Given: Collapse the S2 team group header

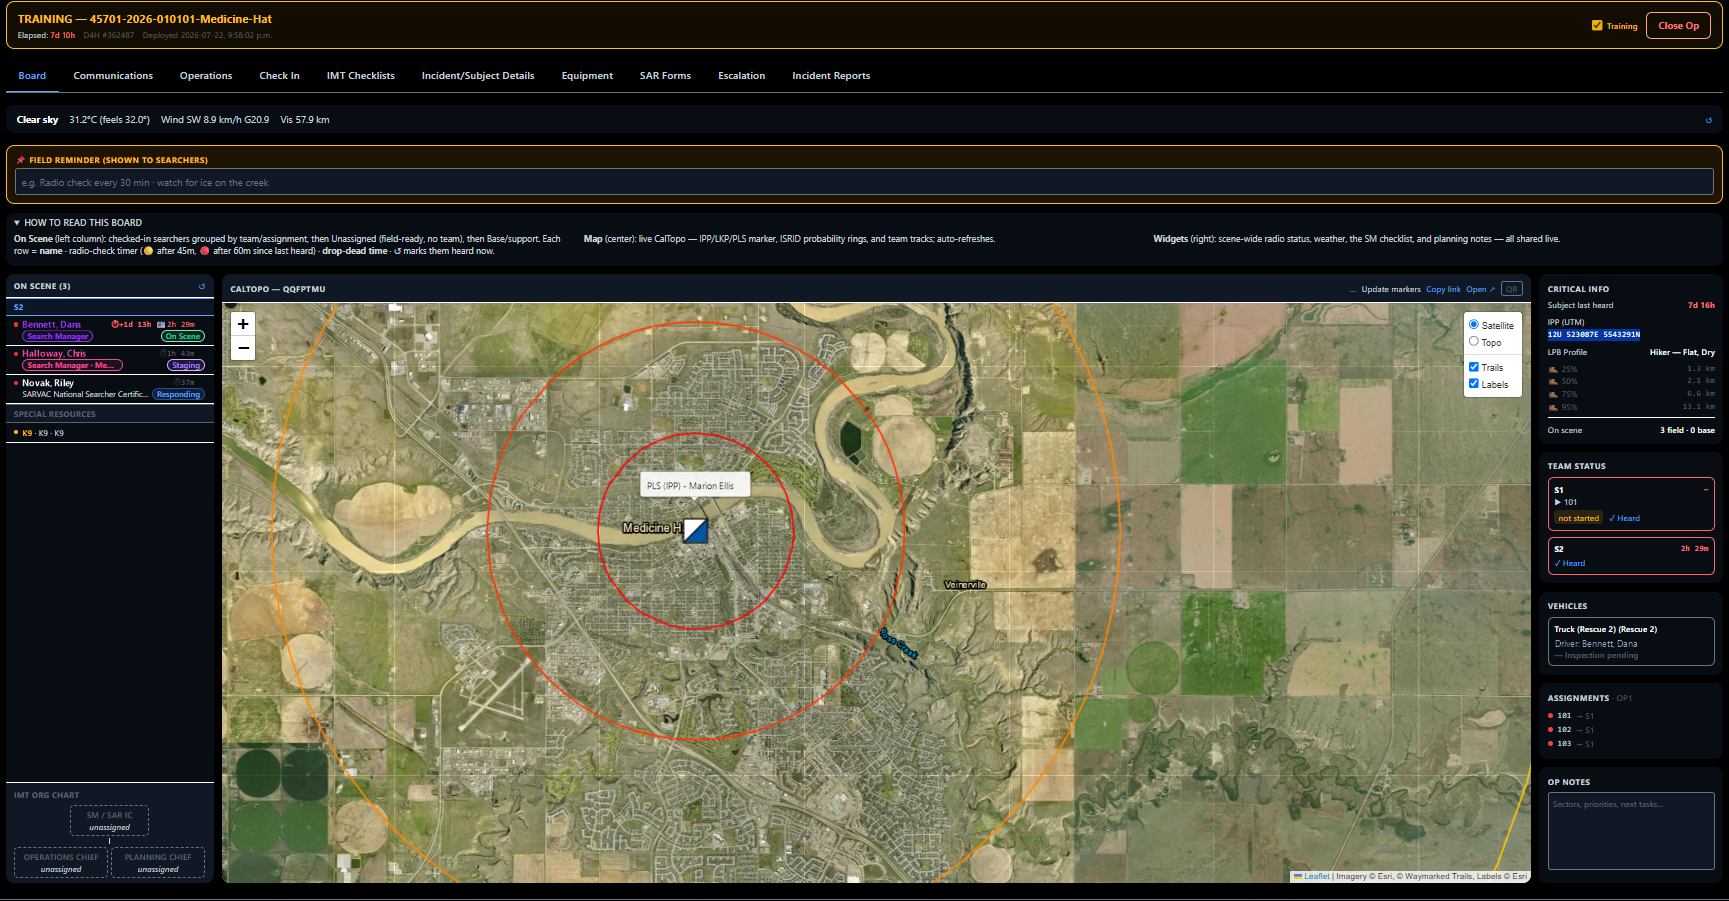Looking at the screenshot, I should coord(110,307).
